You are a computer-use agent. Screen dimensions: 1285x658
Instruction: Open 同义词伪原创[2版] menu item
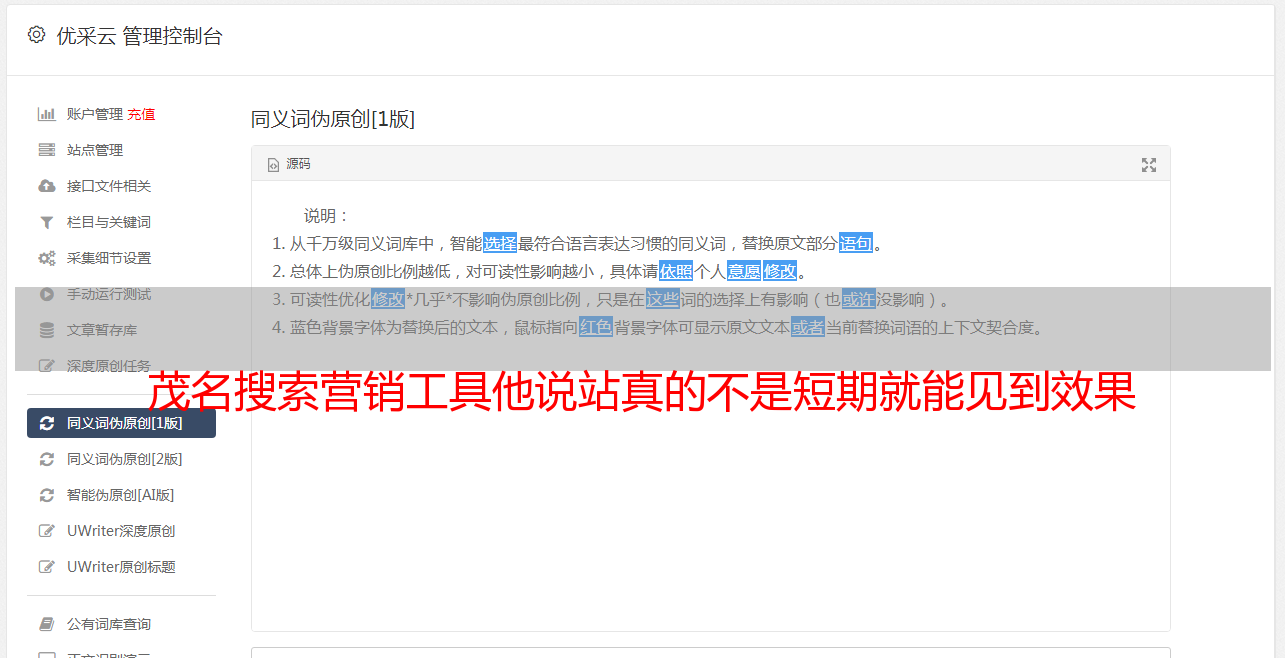(121, 459)
